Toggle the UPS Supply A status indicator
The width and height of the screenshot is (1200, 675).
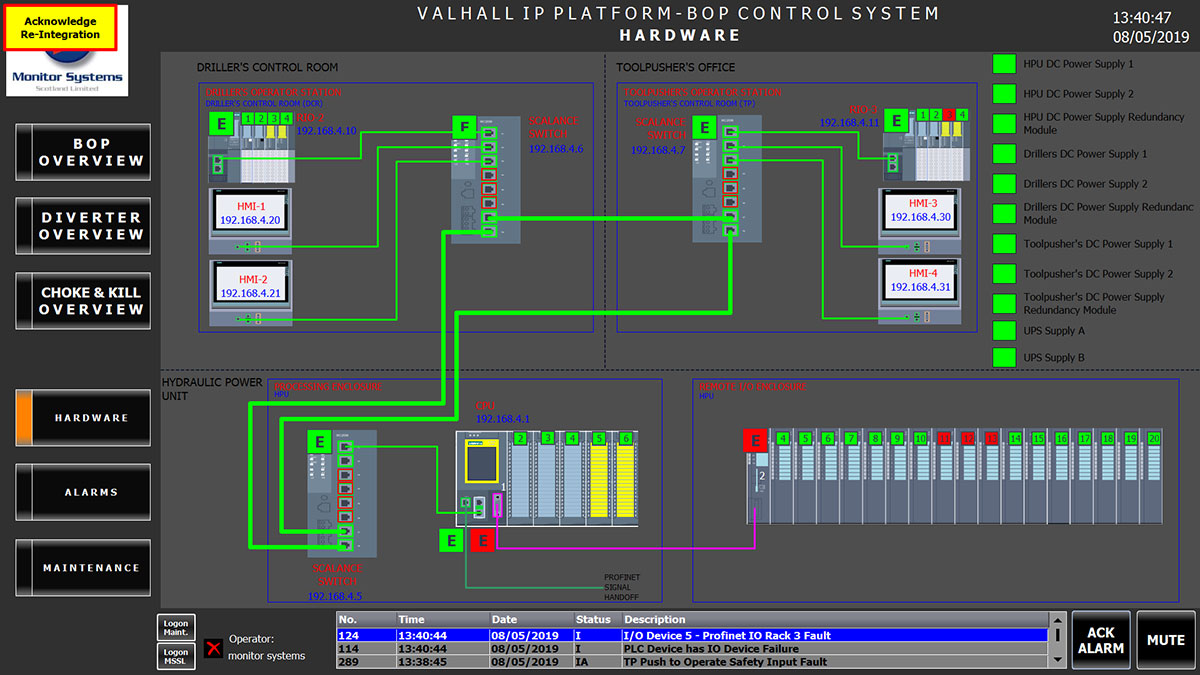(x=1004, y=328)
